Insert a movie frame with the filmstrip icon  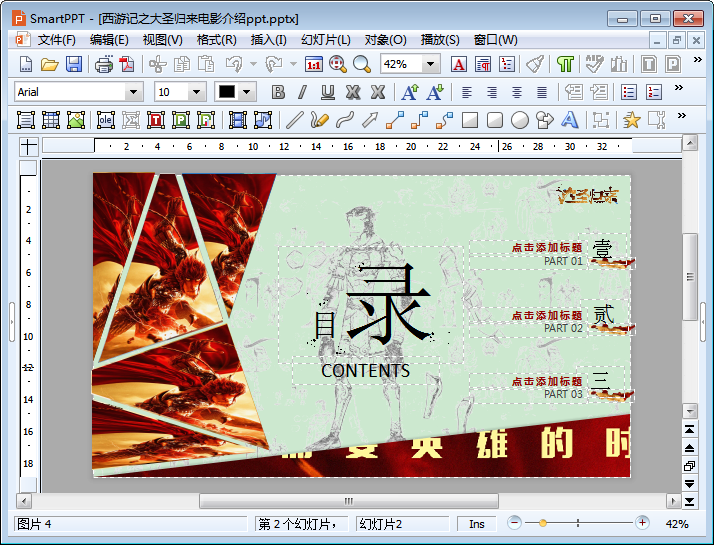click(x=238, y=120)
